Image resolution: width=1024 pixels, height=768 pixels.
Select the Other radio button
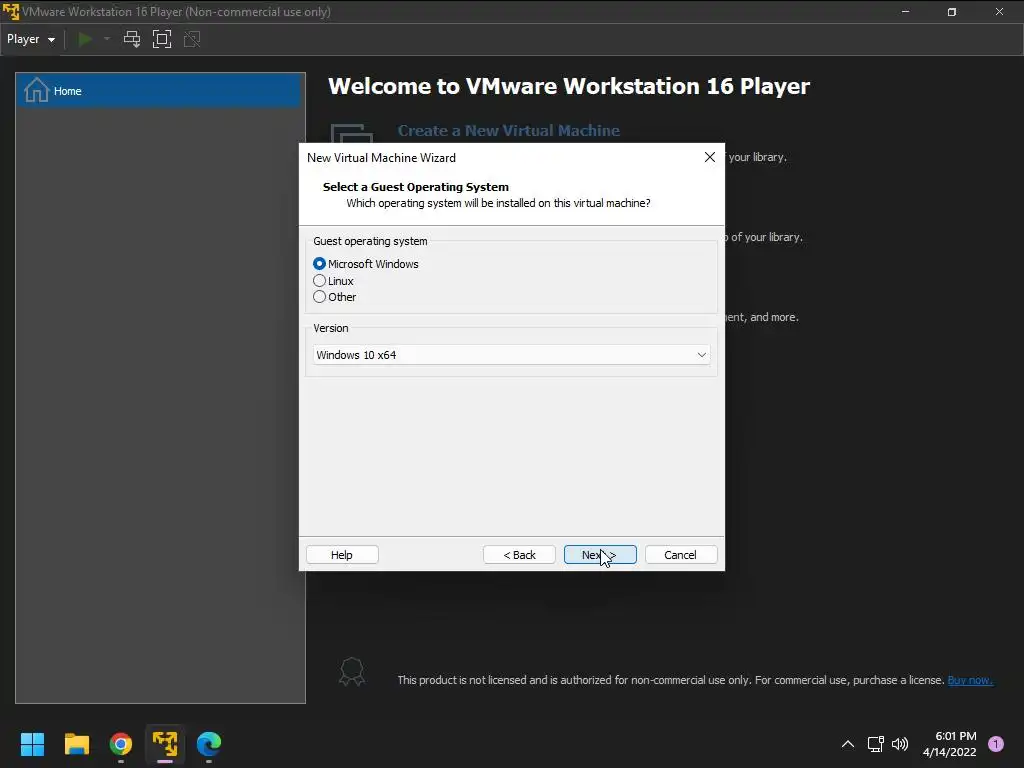[x=319, y=297]
